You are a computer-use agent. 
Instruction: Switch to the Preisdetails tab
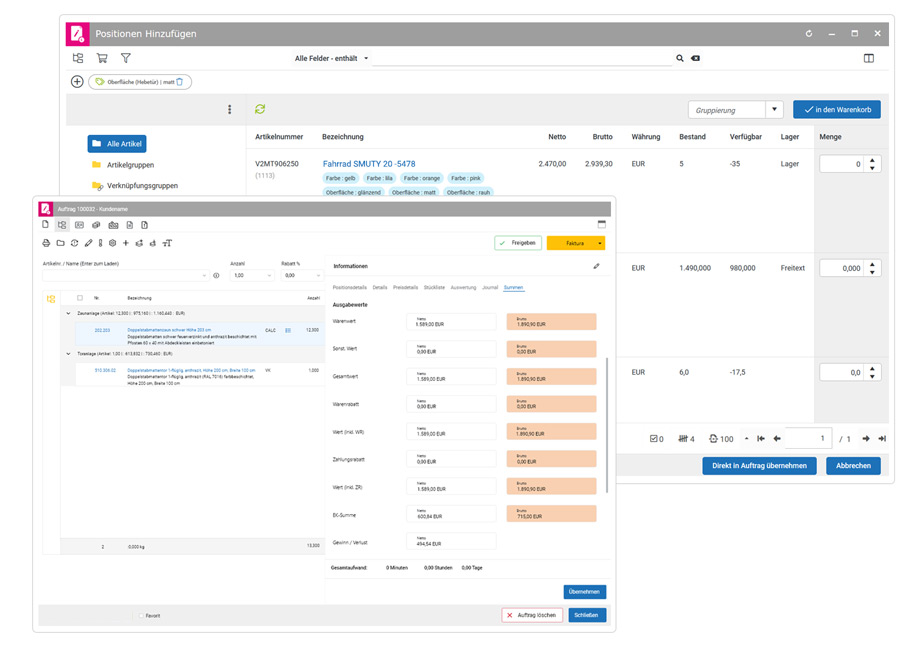pos(405,287)
